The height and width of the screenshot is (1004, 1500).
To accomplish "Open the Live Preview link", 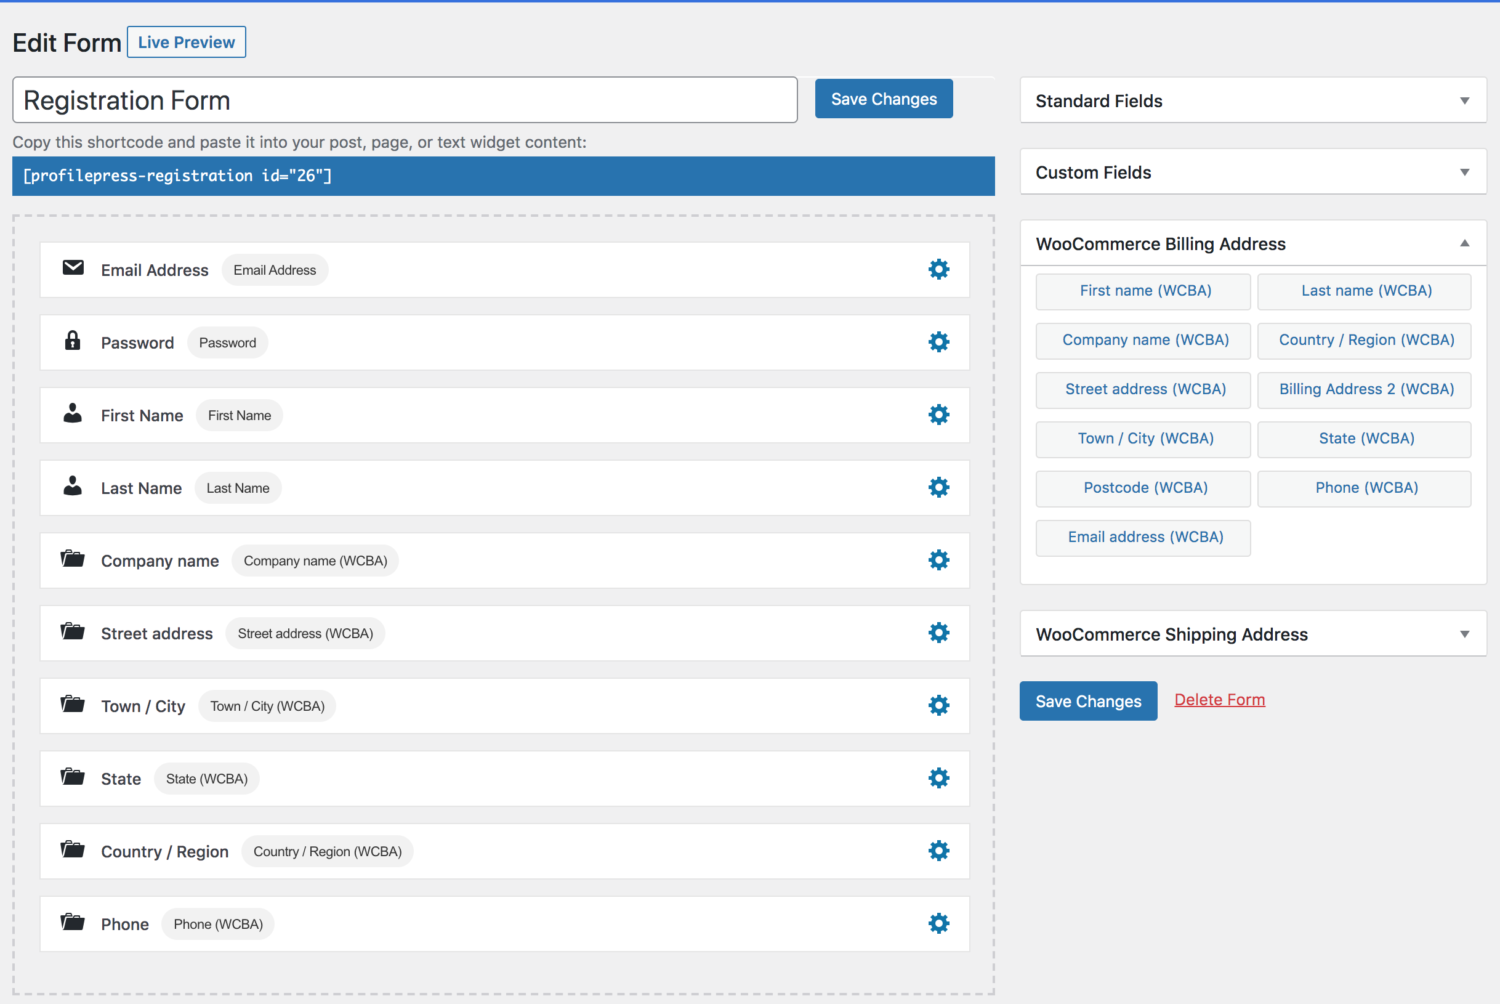I will coord(186,42).
